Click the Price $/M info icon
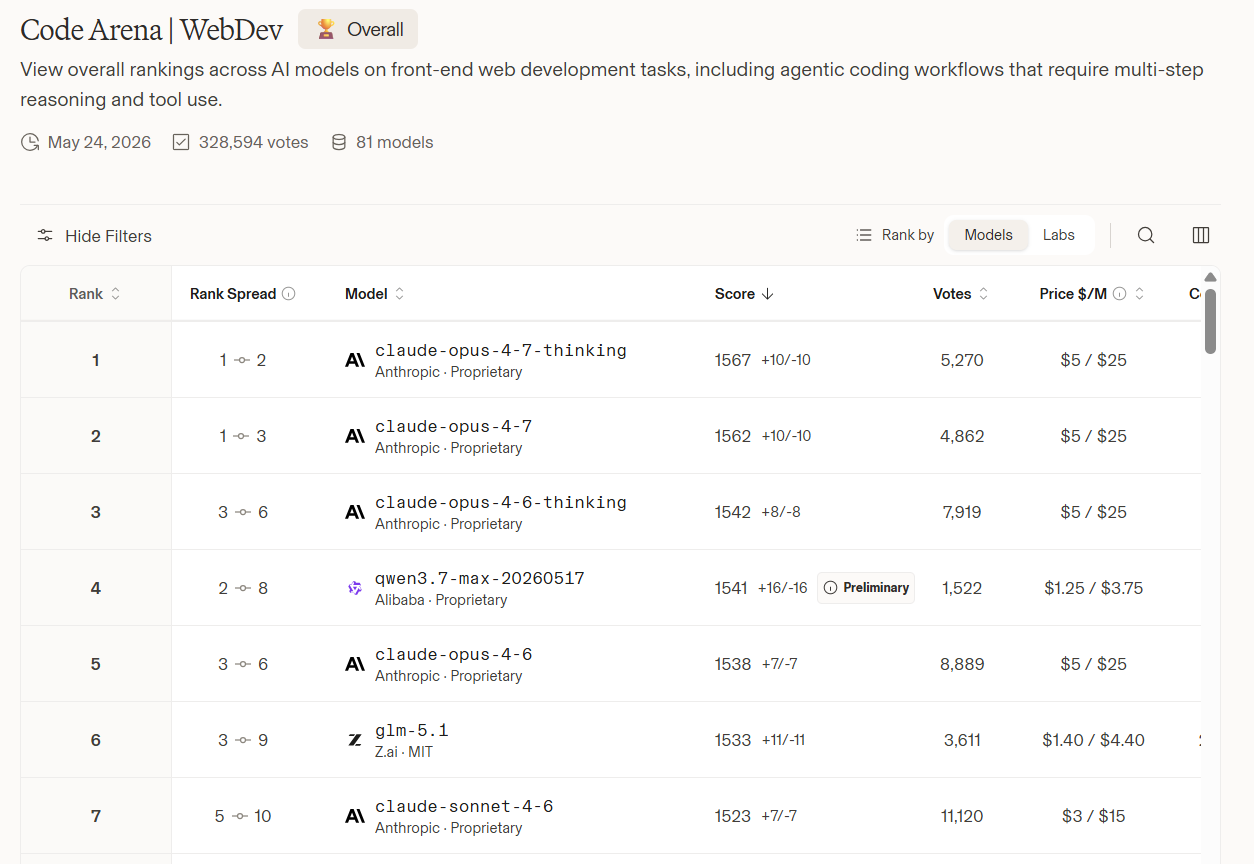 click(x=1120, y=294)
